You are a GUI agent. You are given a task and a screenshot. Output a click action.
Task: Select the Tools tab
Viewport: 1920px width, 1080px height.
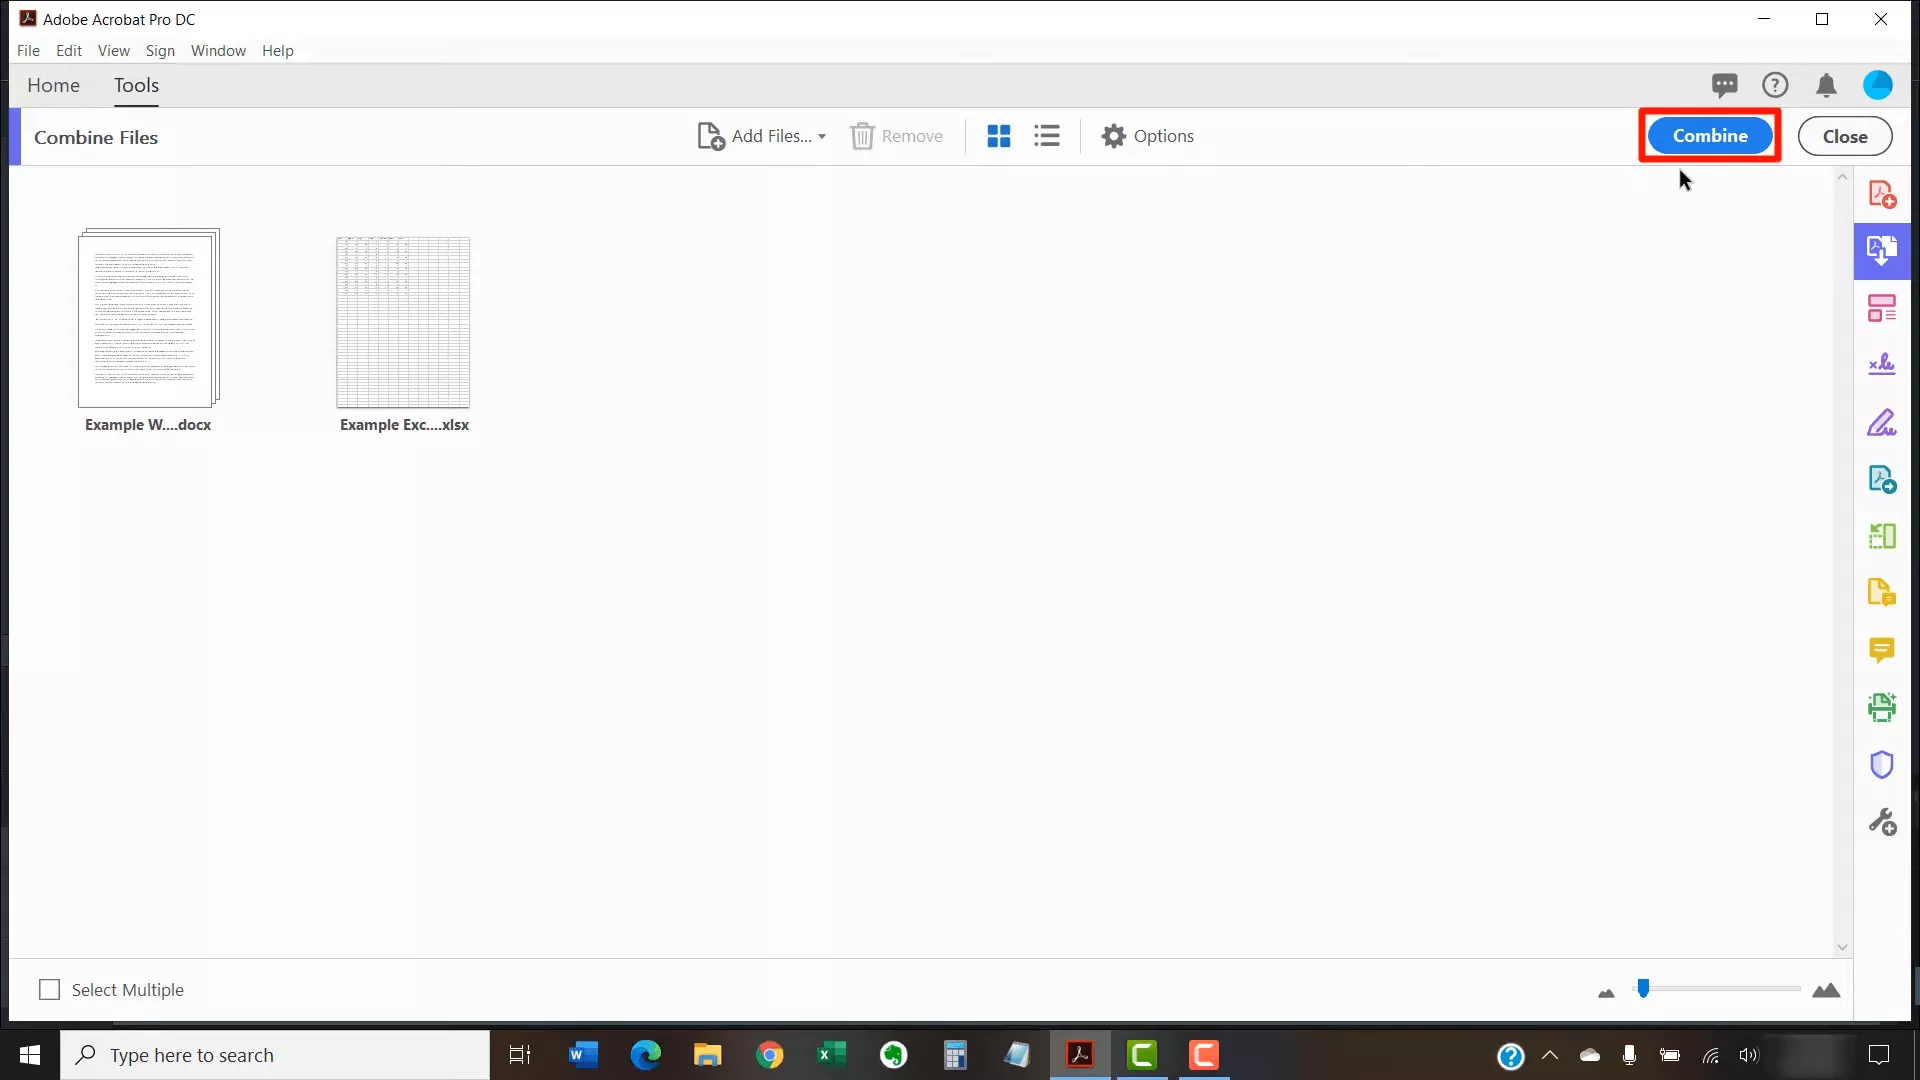coord(136,84)
